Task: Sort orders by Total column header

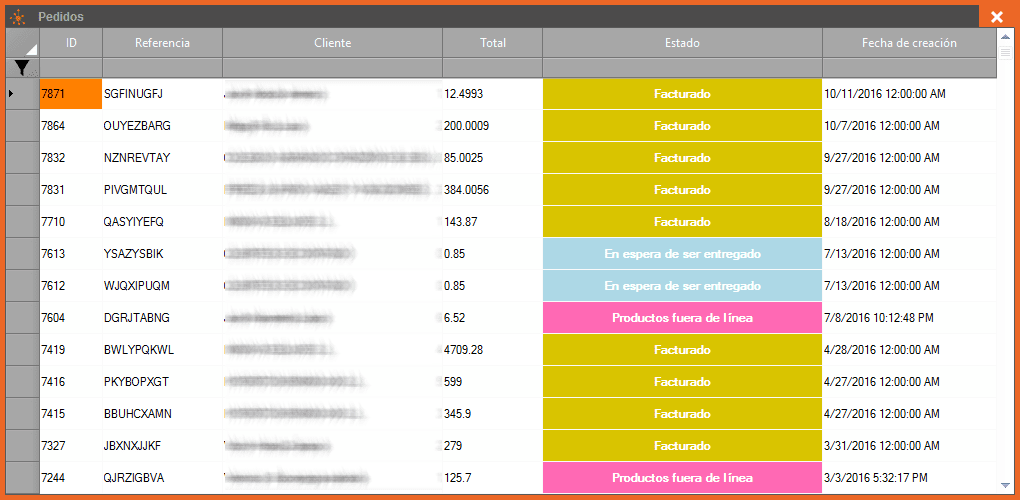Action: tap(492, 43)
